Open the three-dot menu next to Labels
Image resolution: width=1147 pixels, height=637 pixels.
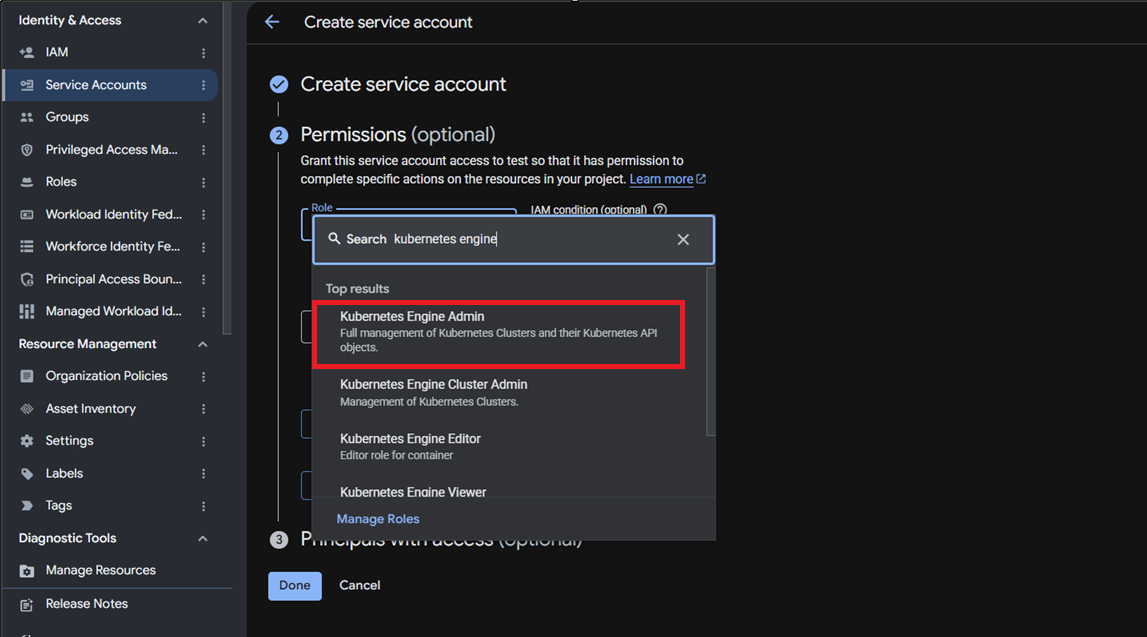click(203, 474)
